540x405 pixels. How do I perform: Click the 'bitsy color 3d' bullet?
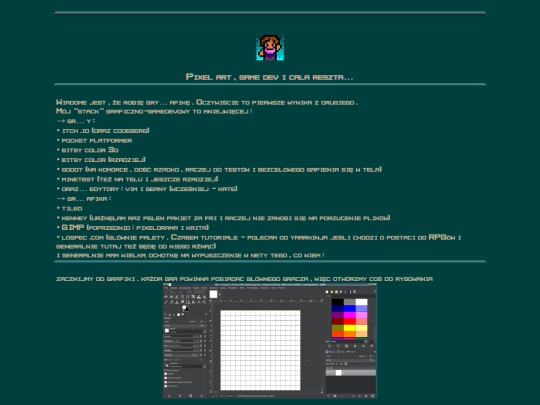pyautogui.click(x=87, y=150)
